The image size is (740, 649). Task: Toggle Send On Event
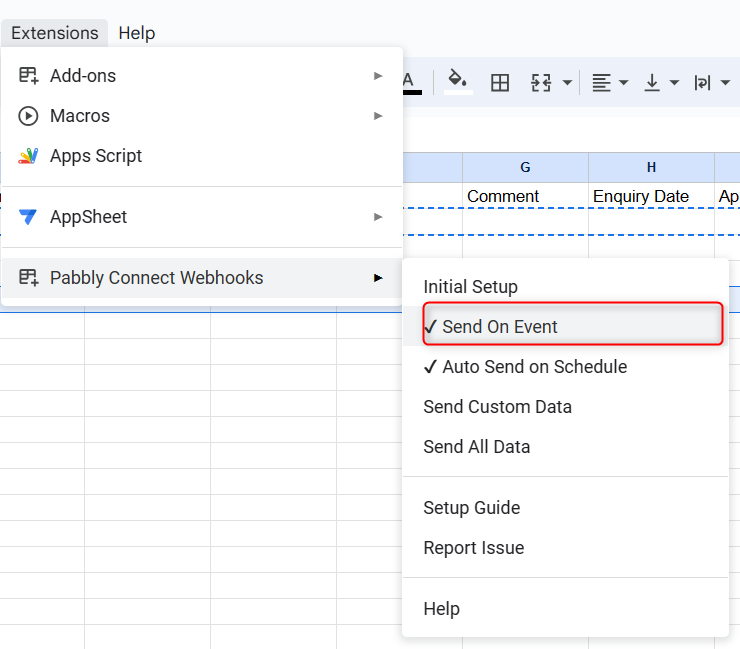point(565,327)
